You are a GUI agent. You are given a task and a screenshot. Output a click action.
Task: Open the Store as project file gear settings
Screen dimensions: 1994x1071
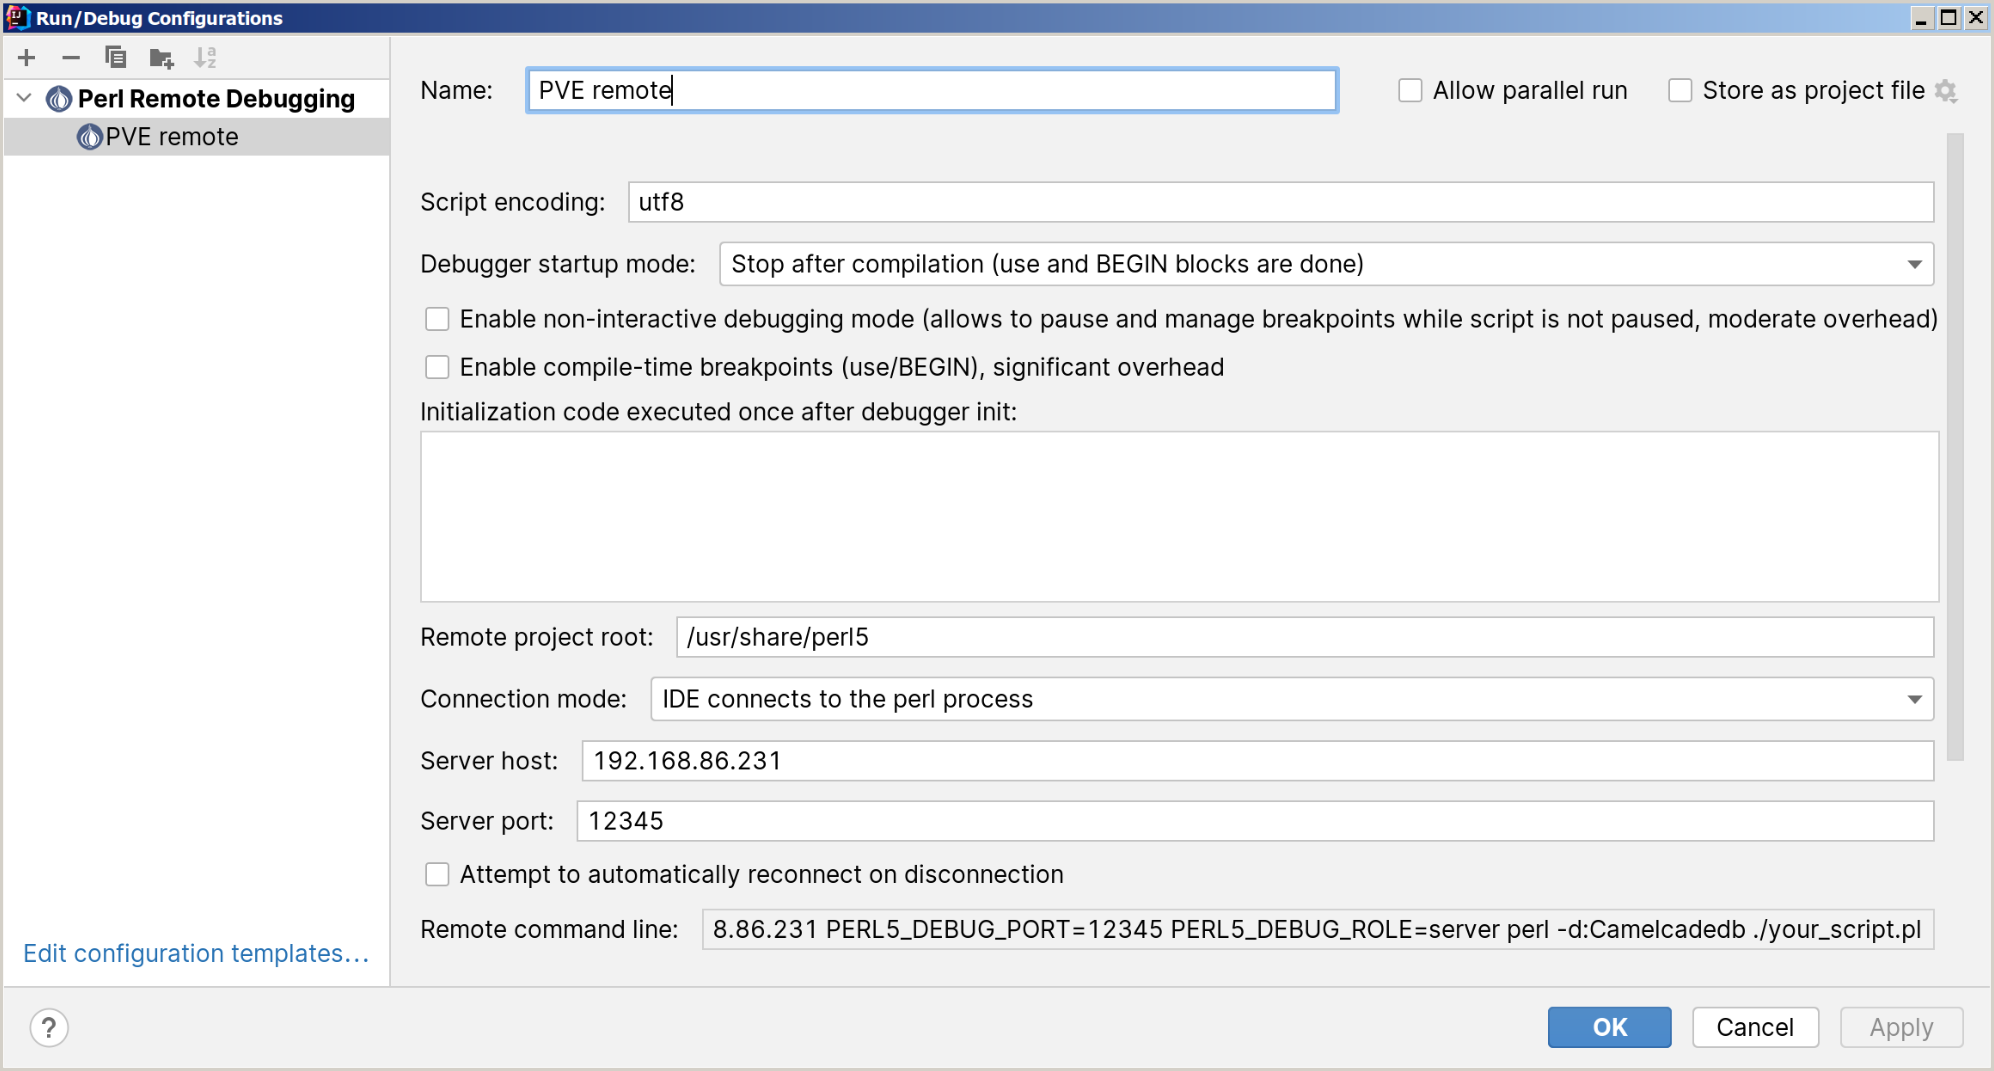click(1946, 91)
